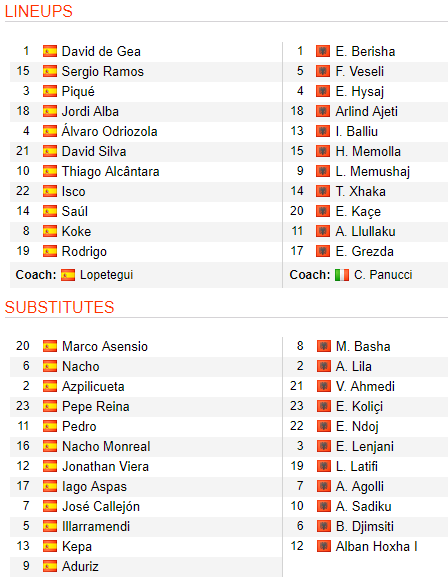Click the Albania flag beside E. Berisha
448x582 pixels.
coord(323,51)
